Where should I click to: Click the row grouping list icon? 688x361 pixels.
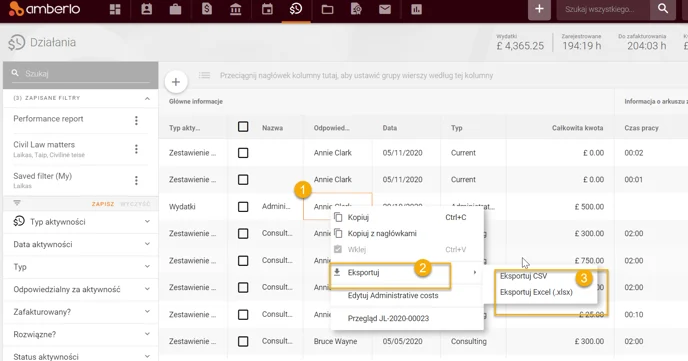point(204,75)
